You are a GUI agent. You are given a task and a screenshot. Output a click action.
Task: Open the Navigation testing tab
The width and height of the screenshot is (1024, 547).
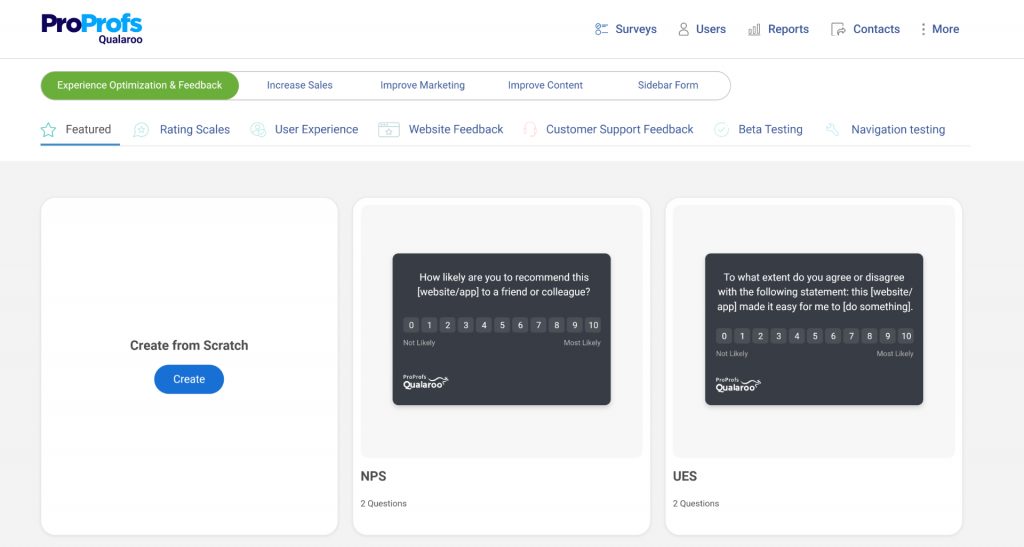point(886,130)
